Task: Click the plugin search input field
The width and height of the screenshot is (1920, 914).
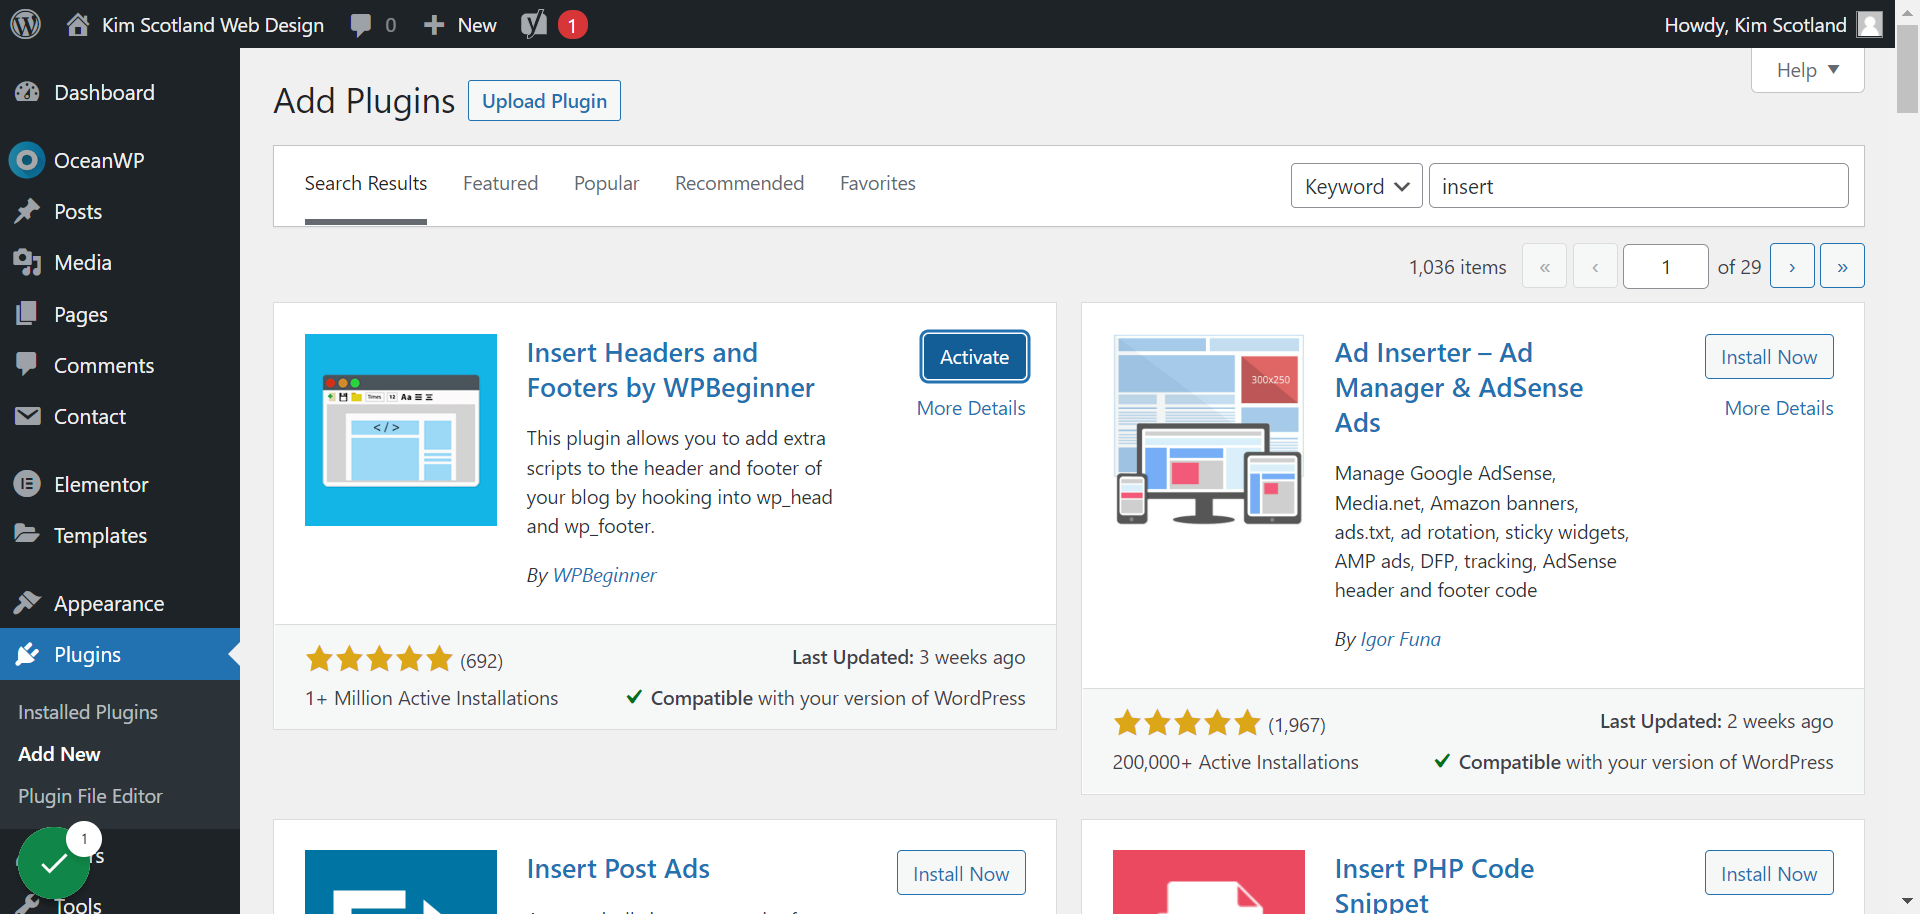Action: point(1638,186)
